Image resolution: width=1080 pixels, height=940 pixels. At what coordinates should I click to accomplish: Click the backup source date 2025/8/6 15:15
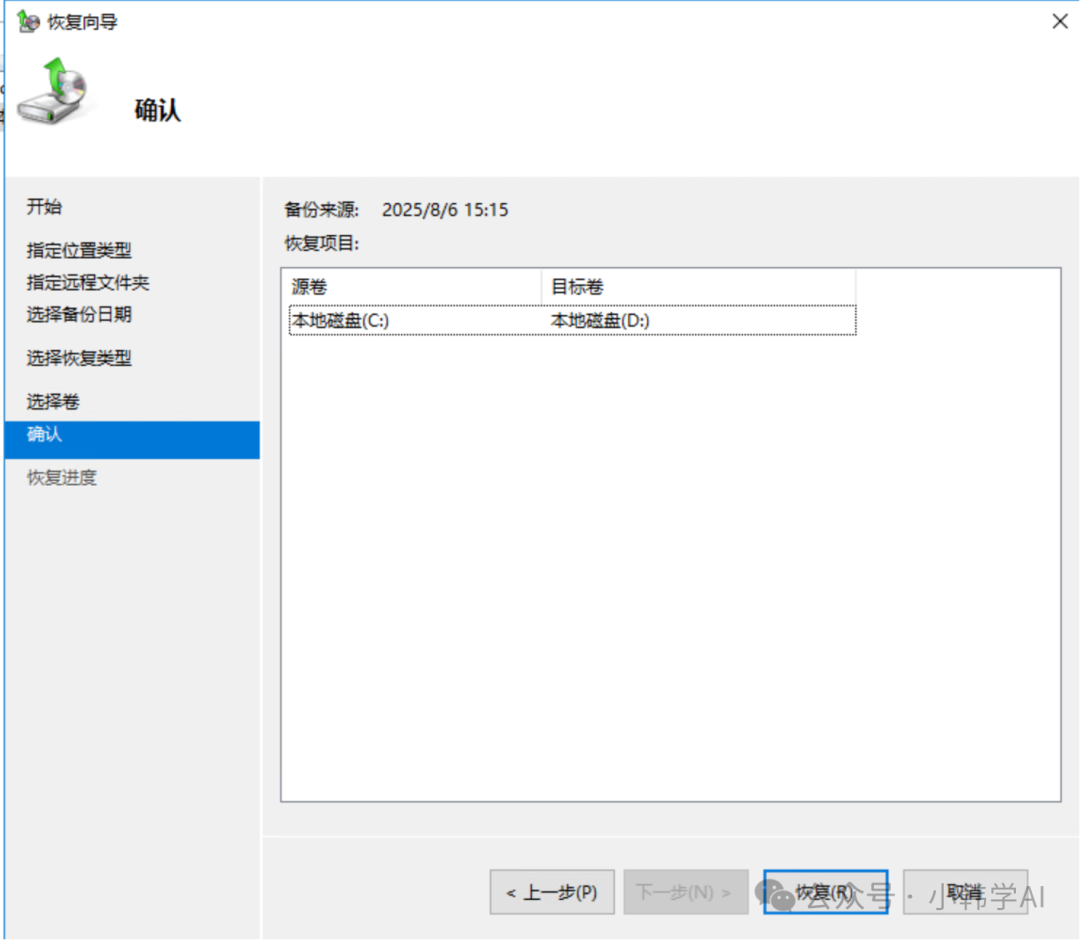pos(445,210)
